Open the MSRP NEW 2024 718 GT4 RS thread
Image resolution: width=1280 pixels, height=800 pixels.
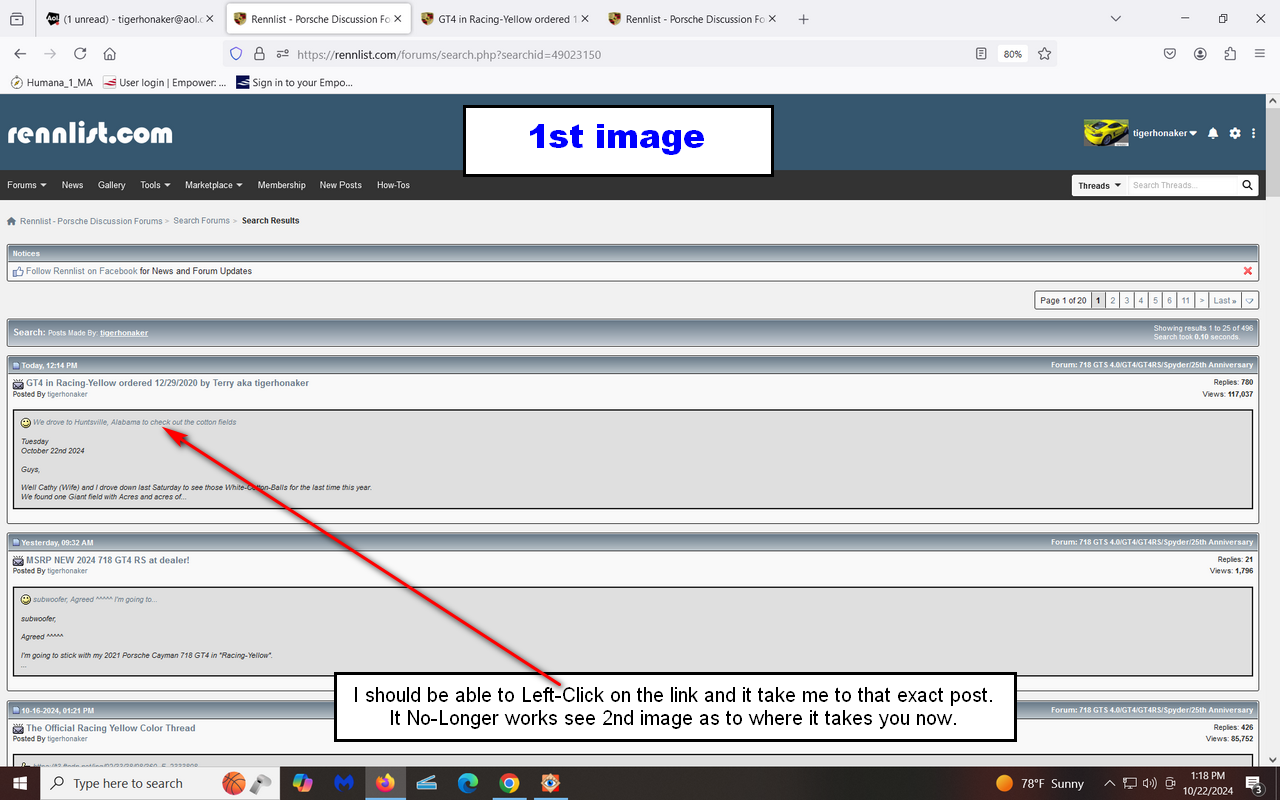click(107, 560)
